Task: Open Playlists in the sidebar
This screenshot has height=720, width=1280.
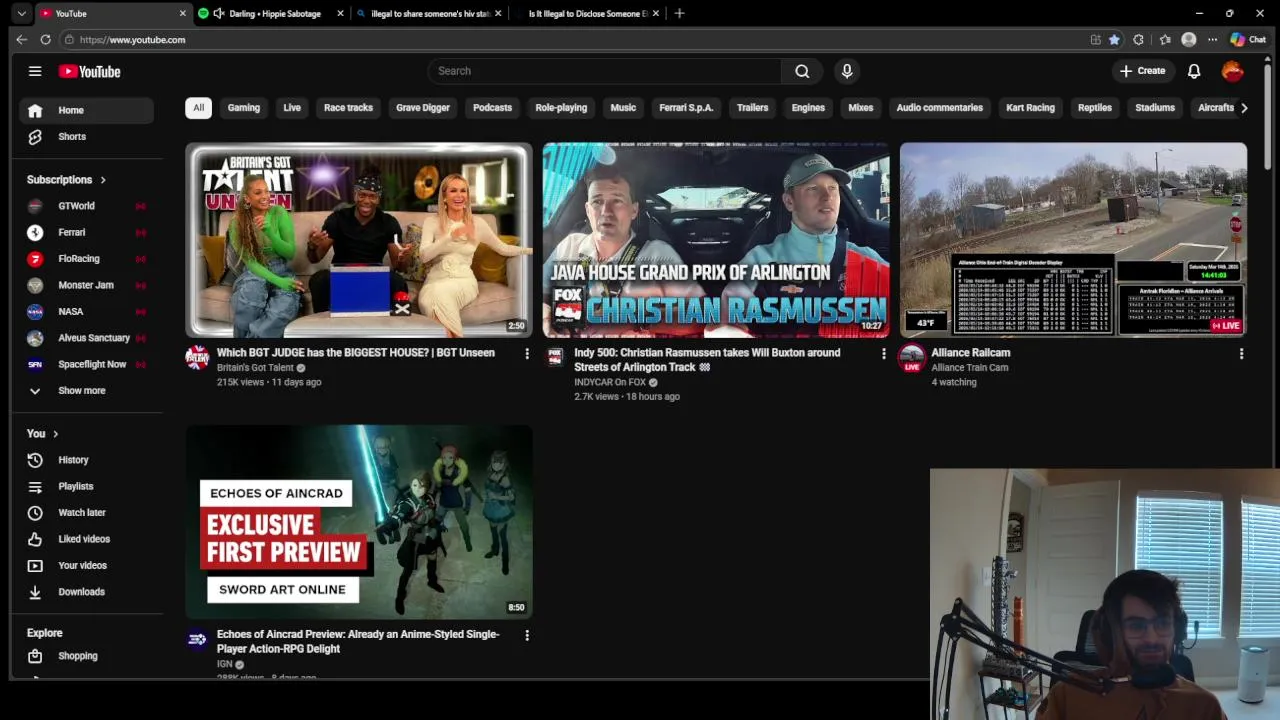Action: point(86,486)
